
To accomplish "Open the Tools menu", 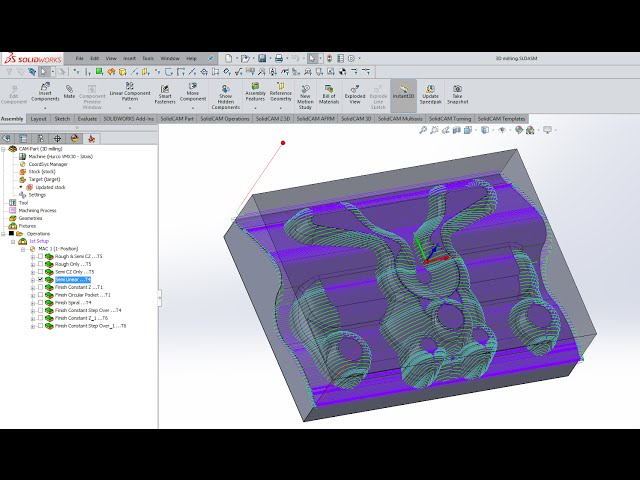I will [148, 58].
